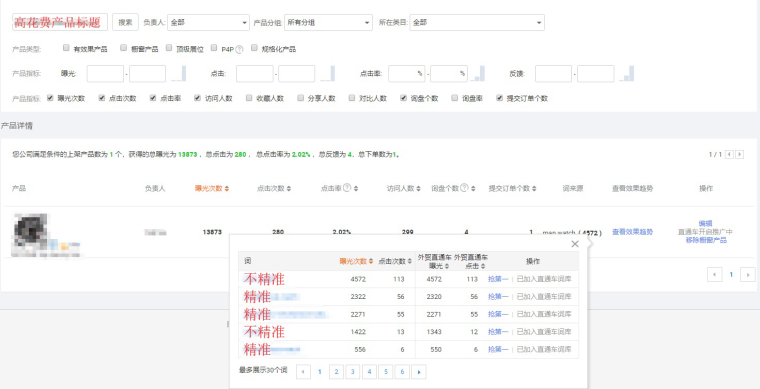Click 点击率 column help icon
The height and width of the screenshot is (389, 760).
click(x=347, y=188)
